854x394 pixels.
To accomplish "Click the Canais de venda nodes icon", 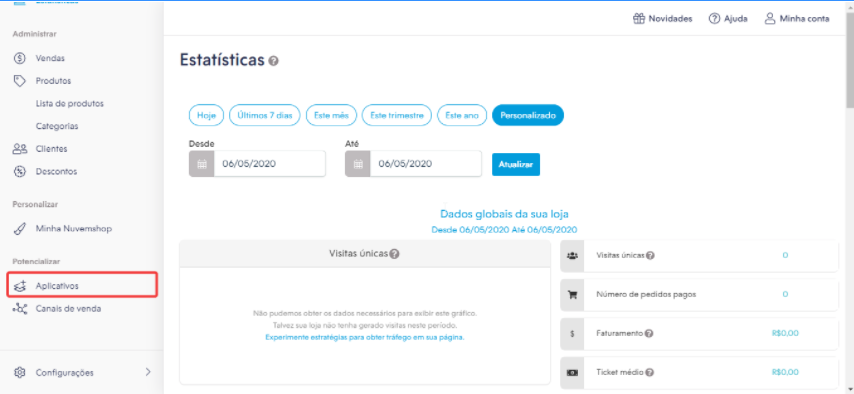I will [20, 309].
